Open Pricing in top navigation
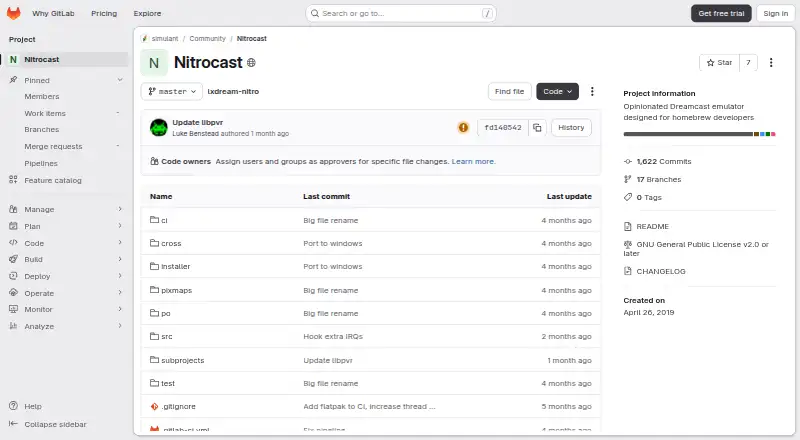Viewport: 800px width, 440px height. (x=104, y=13)
